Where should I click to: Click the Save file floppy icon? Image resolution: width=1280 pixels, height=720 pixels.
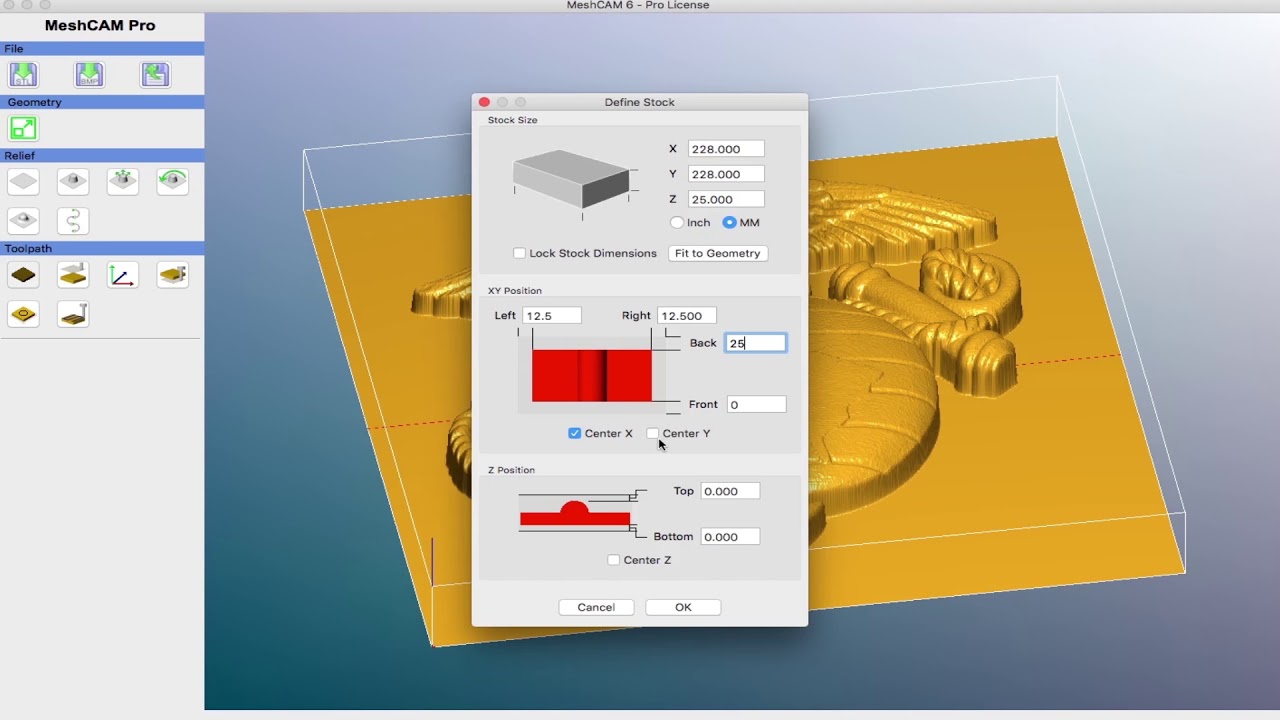[x=155, y=75]
